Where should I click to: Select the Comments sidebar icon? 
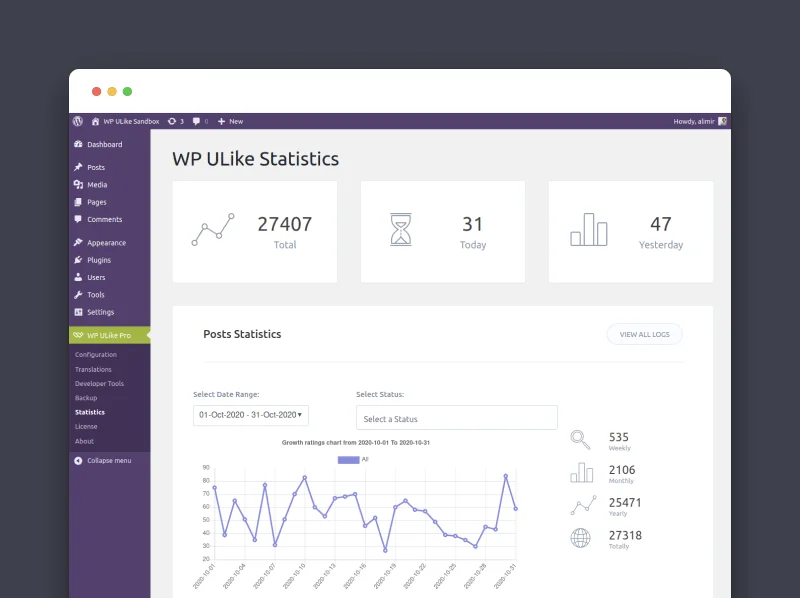[x=80, y=220]
